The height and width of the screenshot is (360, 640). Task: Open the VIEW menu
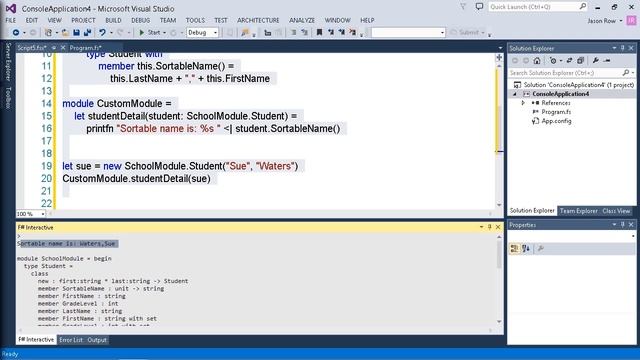[54, 20]
